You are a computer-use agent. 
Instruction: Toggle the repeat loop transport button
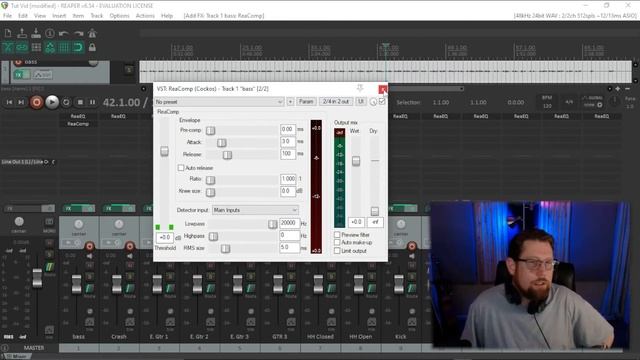tap(66, 102)
